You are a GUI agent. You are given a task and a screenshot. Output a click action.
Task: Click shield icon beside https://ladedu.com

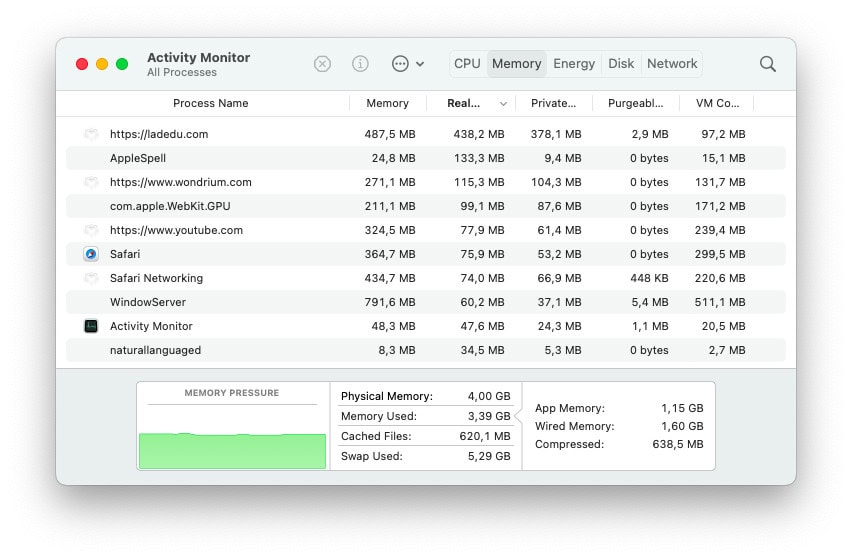pyautogui.click(x=91, y=134)
